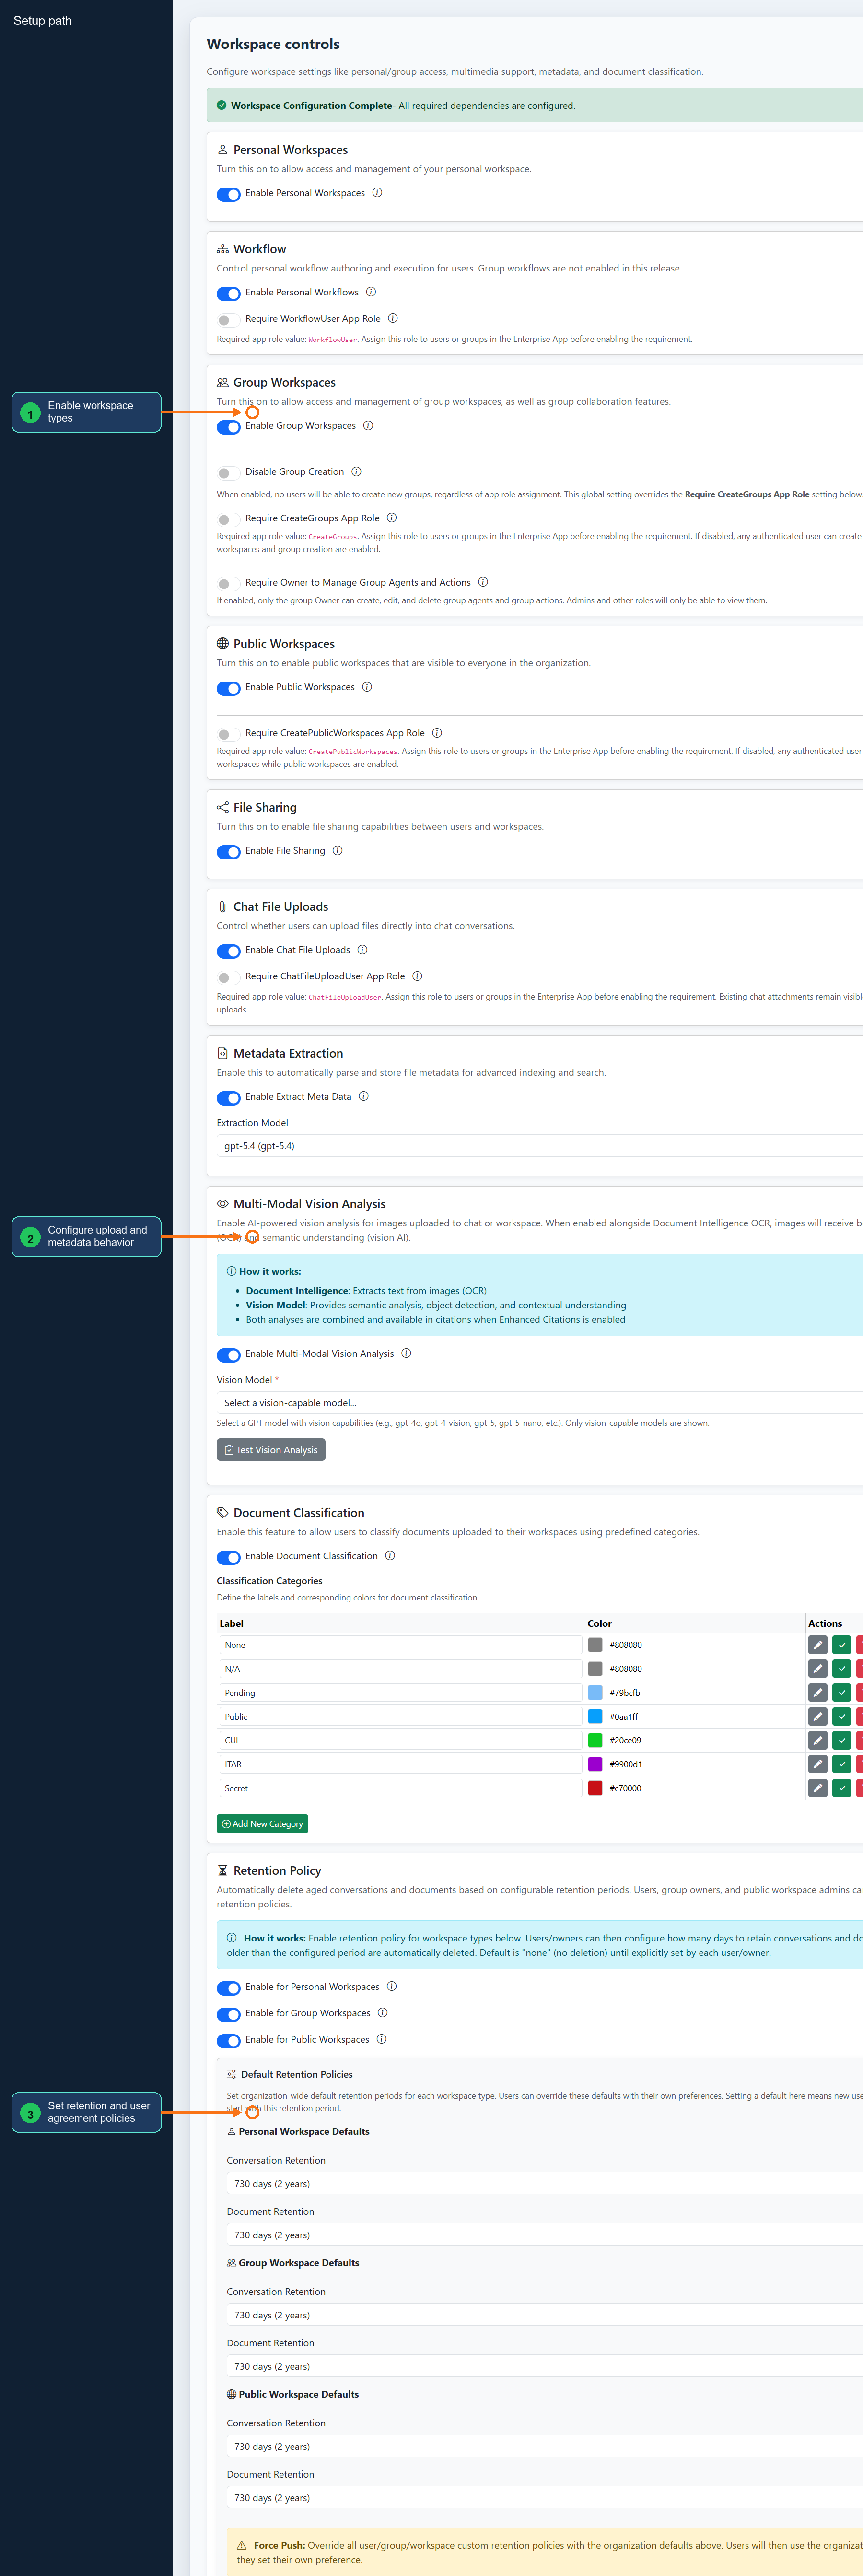863x2576 pixels.
Task: Open Personal Workspace Document Retention dropdown
Action: [x=545, y=2235]
